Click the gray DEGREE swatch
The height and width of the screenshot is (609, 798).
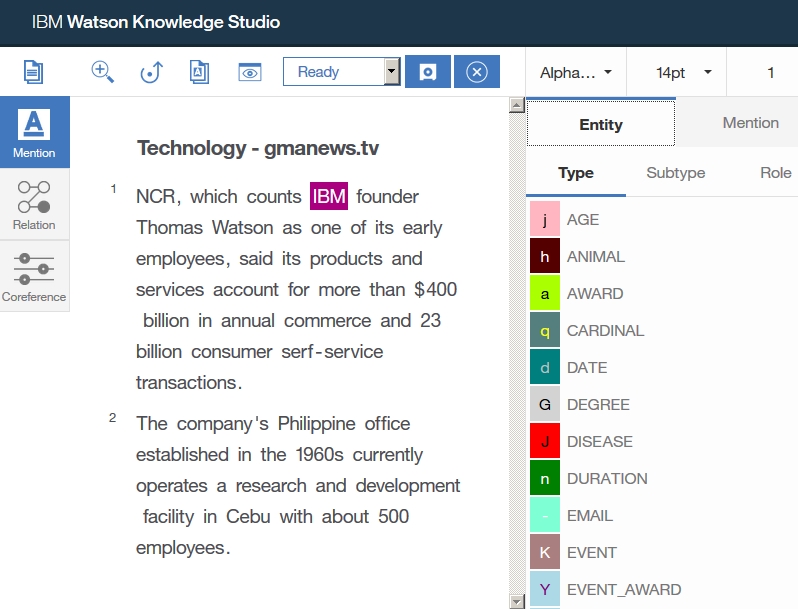click(545, 404)
